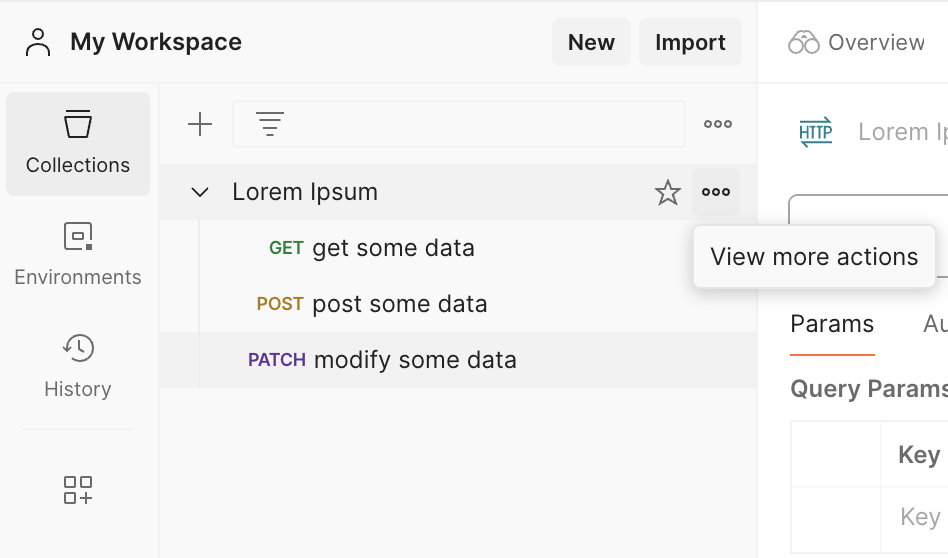Screen dimensions: 948x558
Task: Open the Collections sidebar panel
Action: pyautogui.click(x=78, y=144)
